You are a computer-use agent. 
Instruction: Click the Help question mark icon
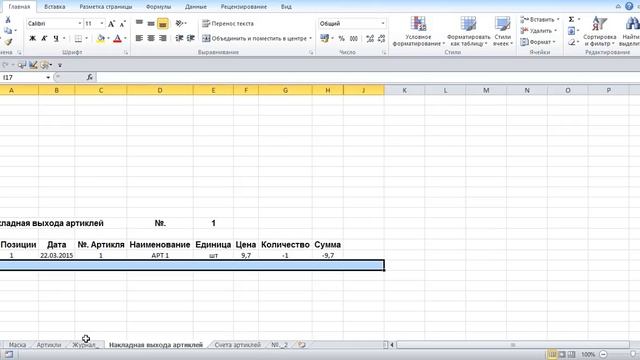point(629,6)
